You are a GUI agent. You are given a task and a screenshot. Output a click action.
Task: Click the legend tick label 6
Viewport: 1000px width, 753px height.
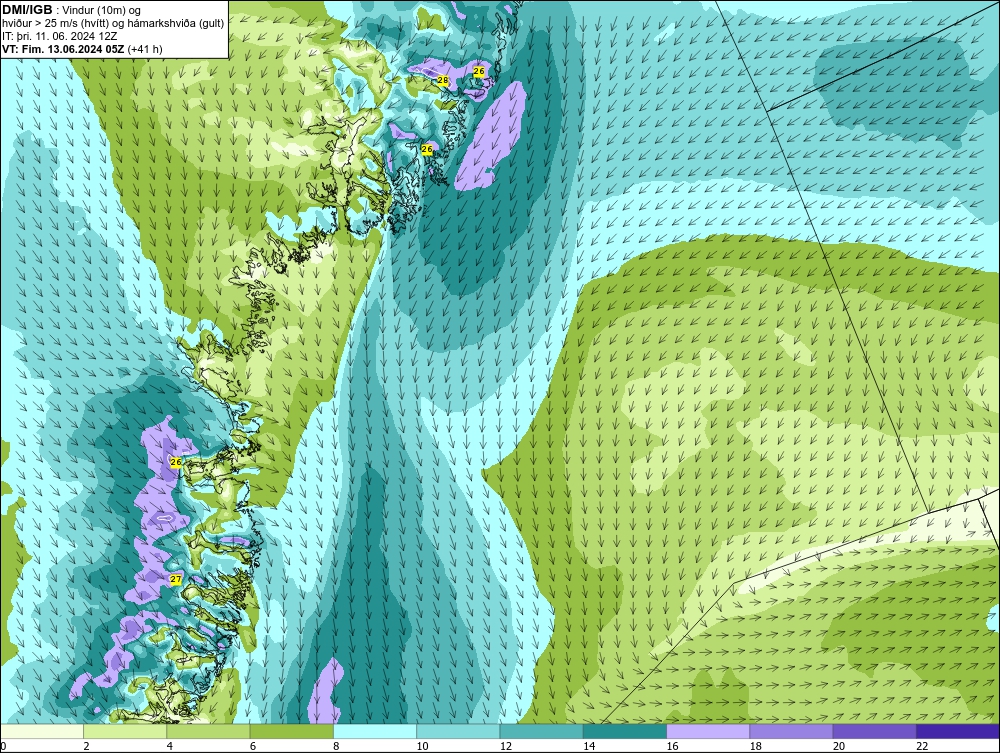[253, 746]
